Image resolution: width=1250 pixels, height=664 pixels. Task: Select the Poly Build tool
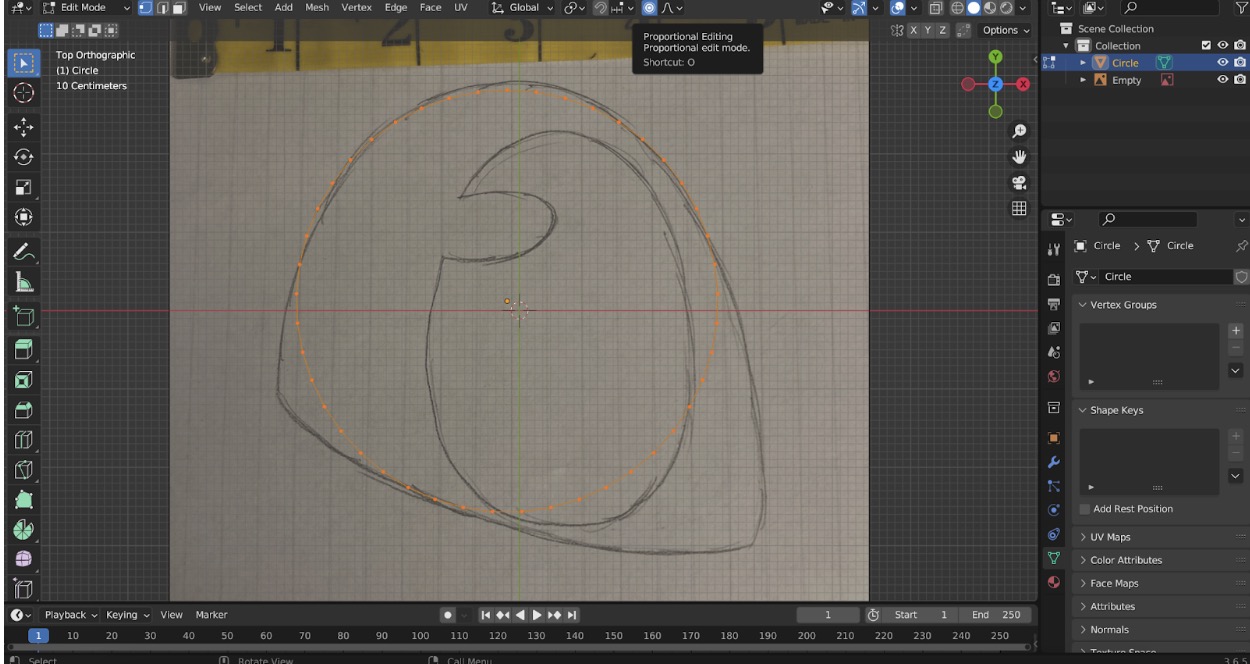pyautogui.click(x=25, y=500)
